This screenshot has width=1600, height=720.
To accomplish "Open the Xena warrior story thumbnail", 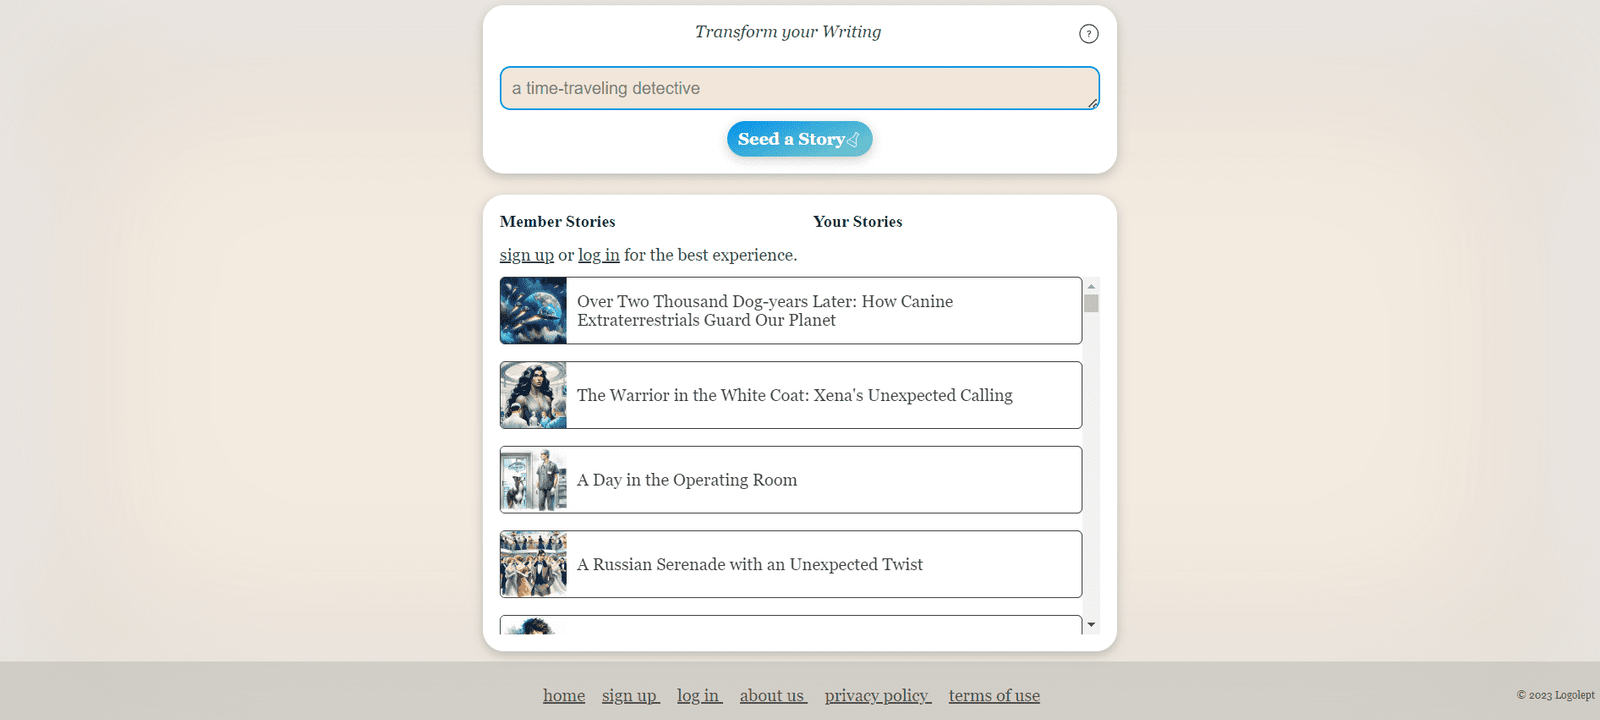I will tap(534, 395).
